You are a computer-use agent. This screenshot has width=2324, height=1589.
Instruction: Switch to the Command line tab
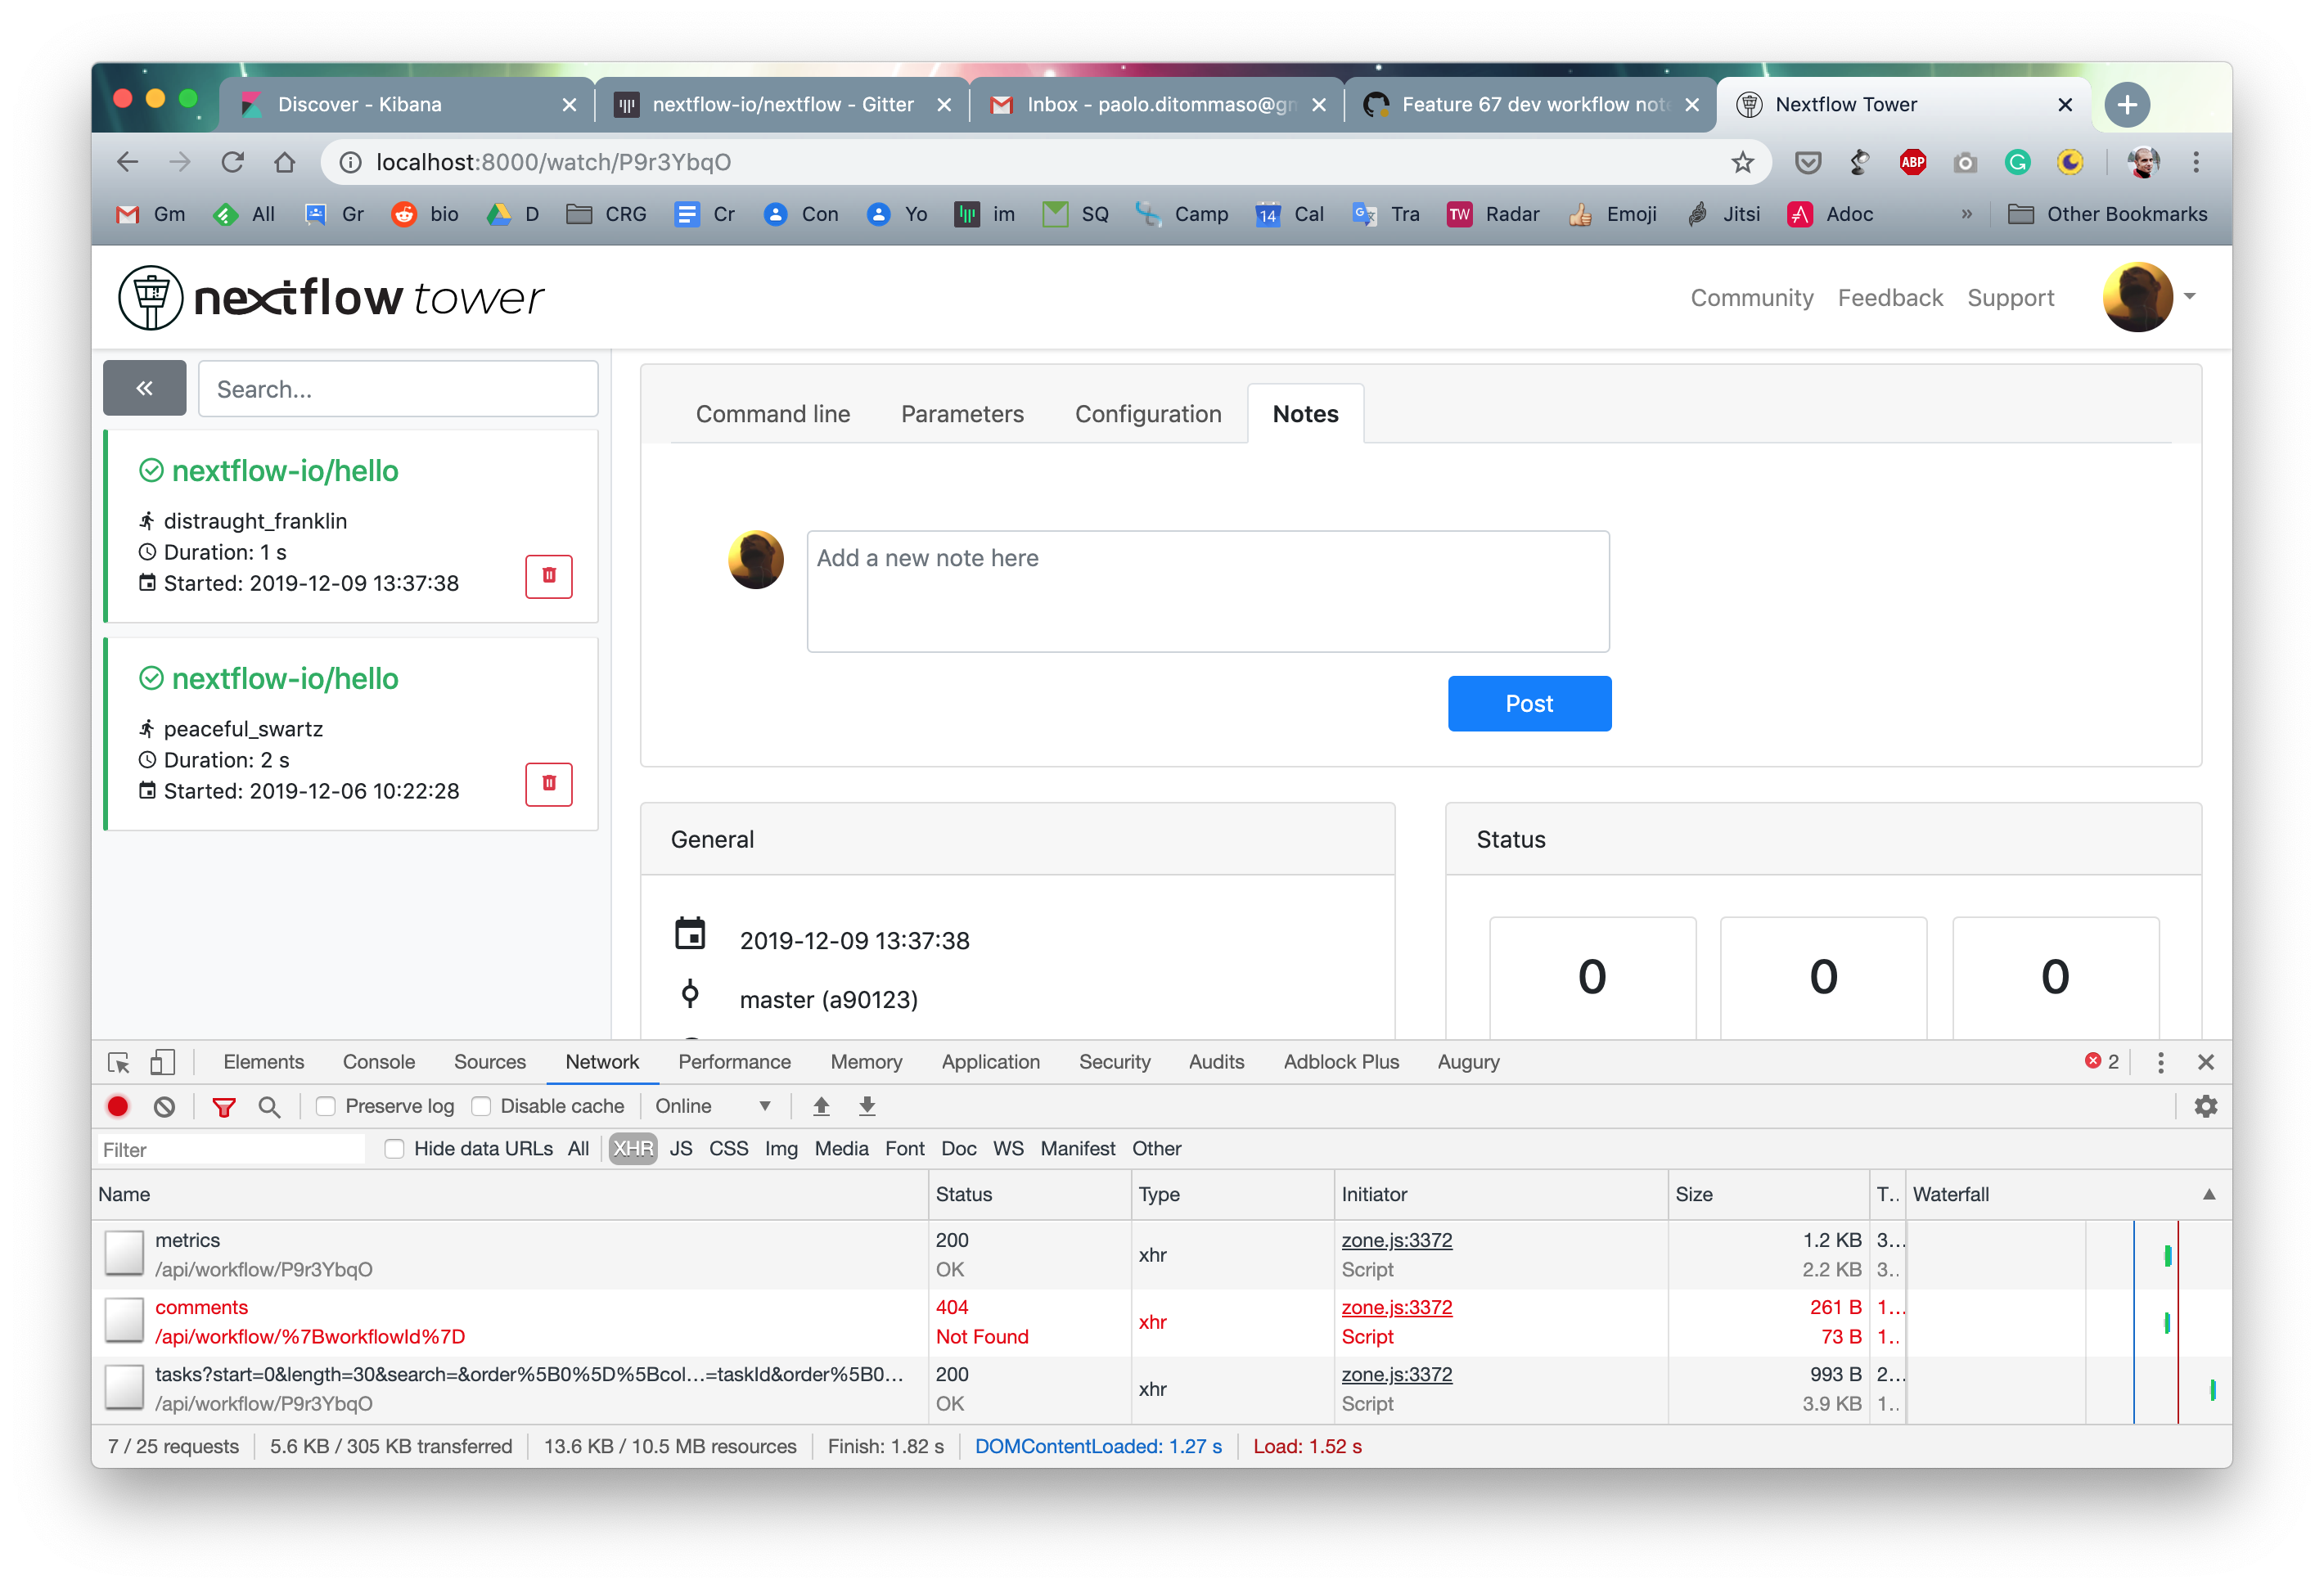pos(773,414)
